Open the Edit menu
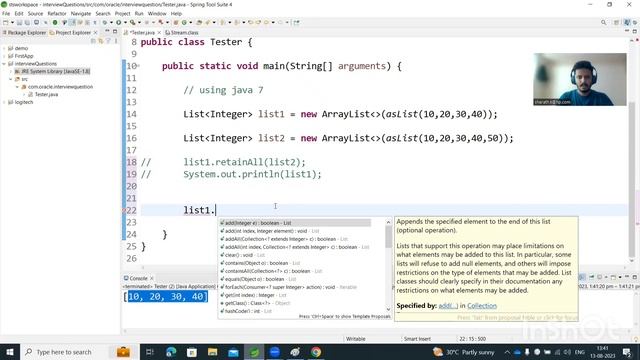This screenshot has width=640, height=360. pyautogui.click(x=19, y=13)
